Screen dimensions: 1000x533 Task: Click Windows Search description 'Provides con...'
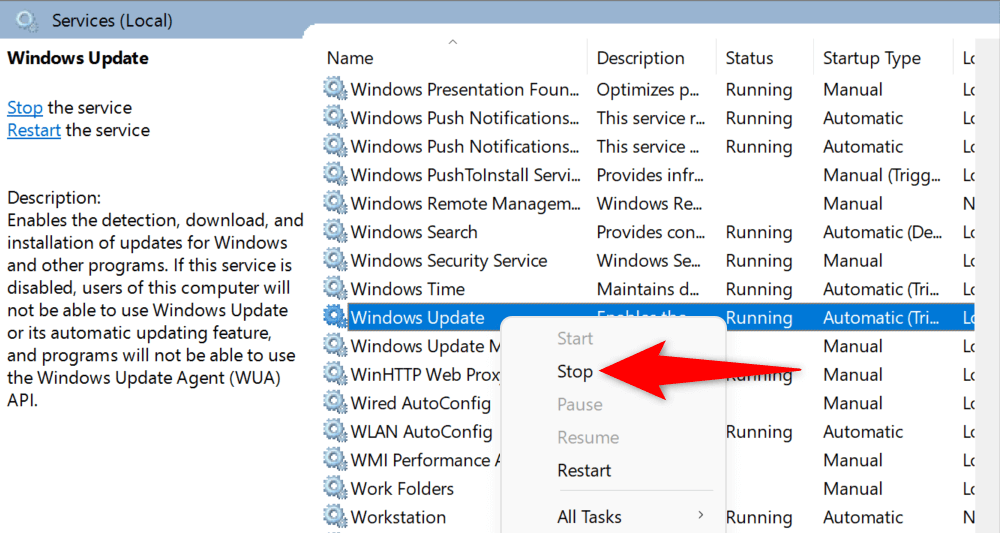651,232
